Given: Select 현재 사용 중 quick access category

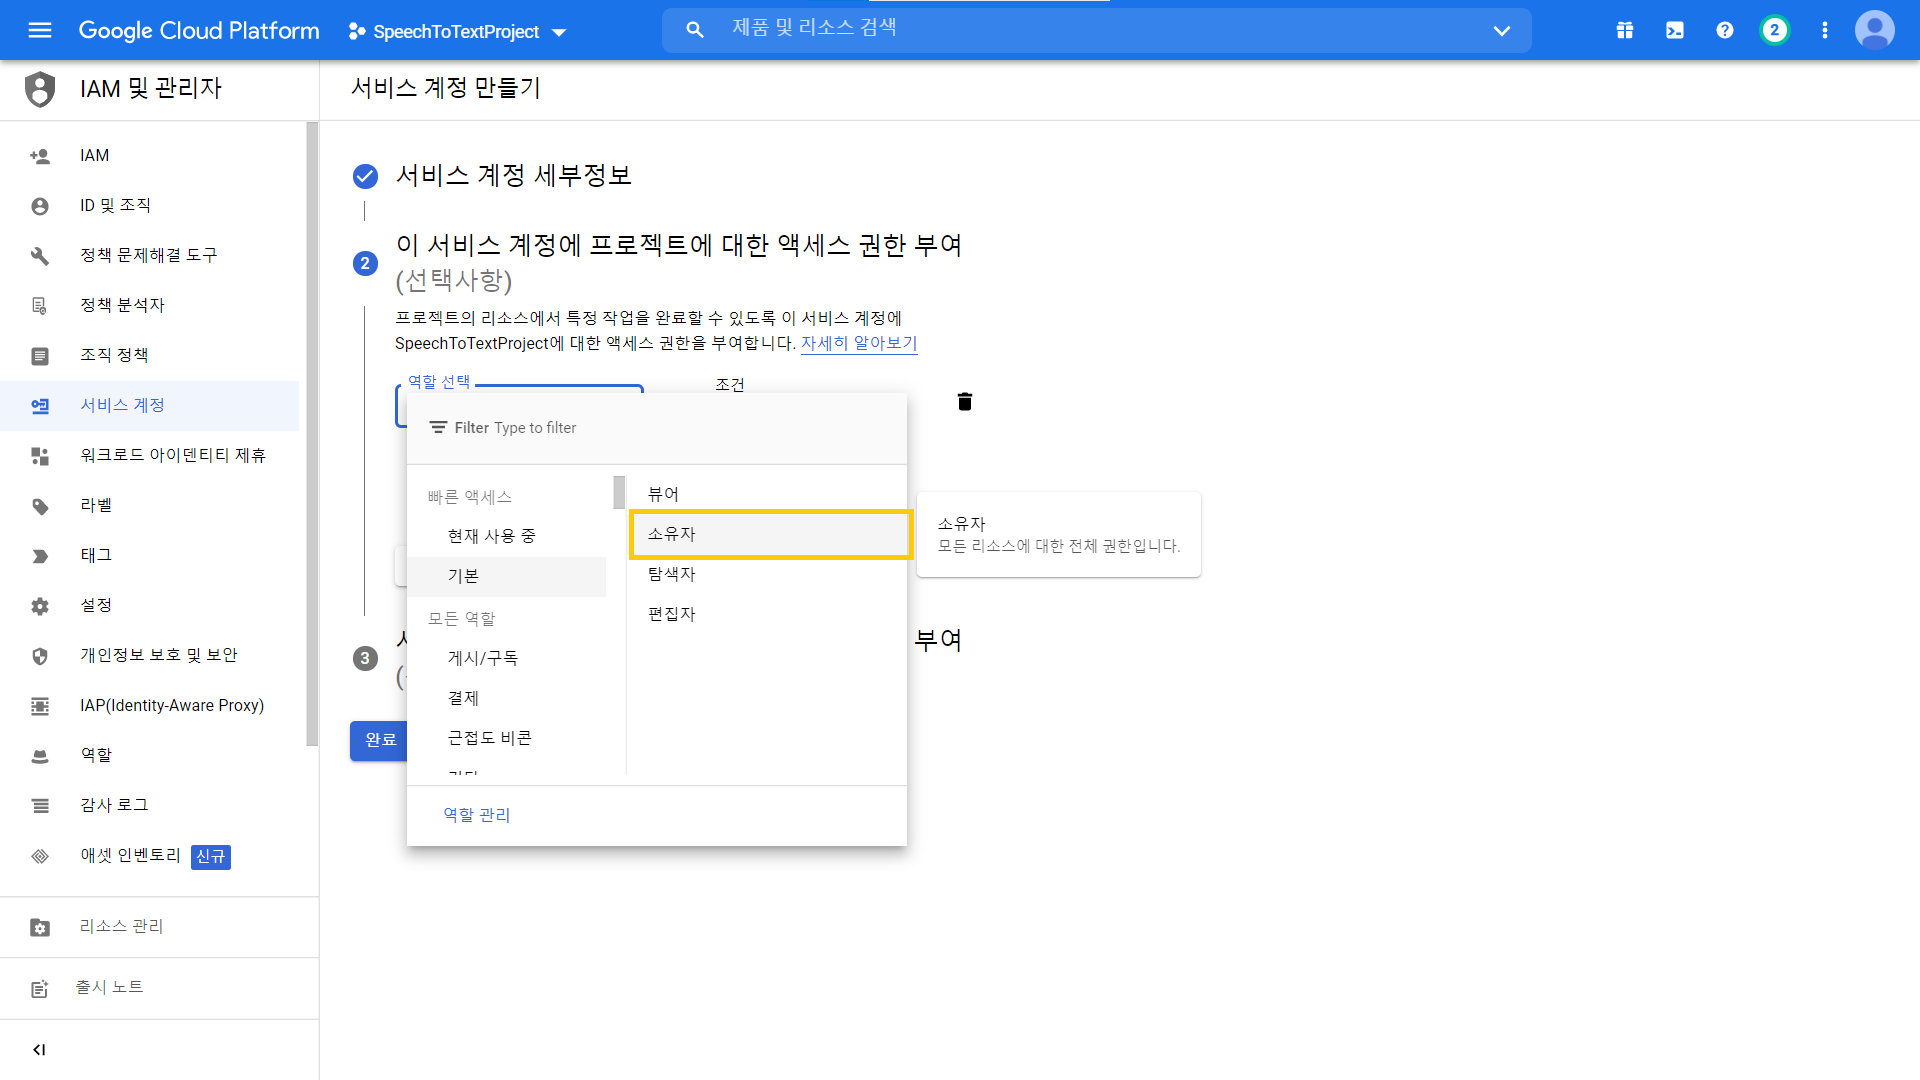Looking at the screenshot, I should point(491,536).
